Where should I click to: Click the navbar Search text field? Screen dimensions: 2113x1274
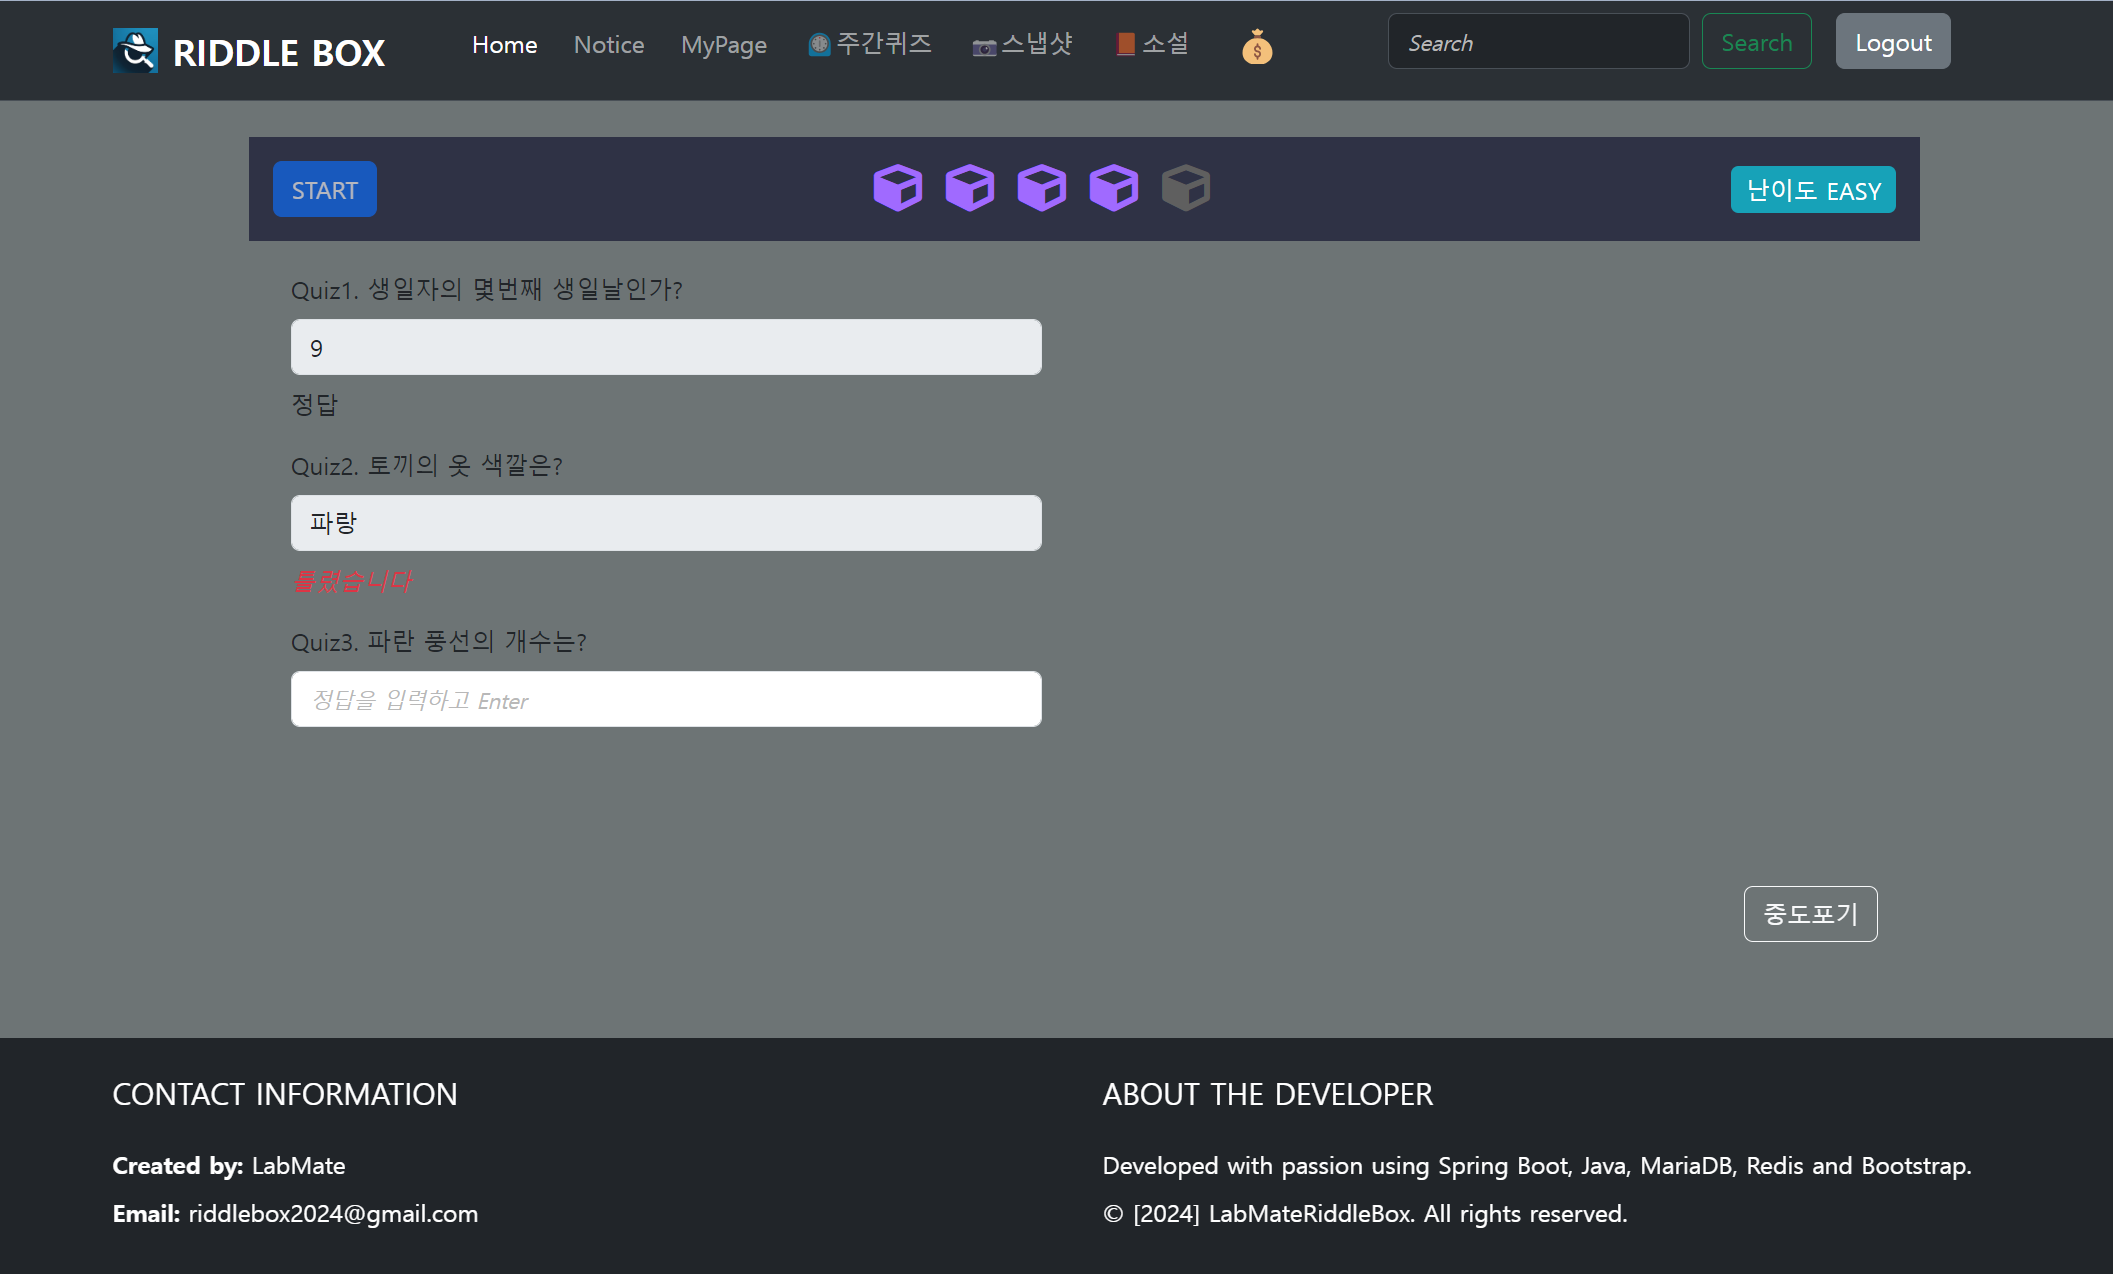pyautogui.click(x=1537, y=42)
